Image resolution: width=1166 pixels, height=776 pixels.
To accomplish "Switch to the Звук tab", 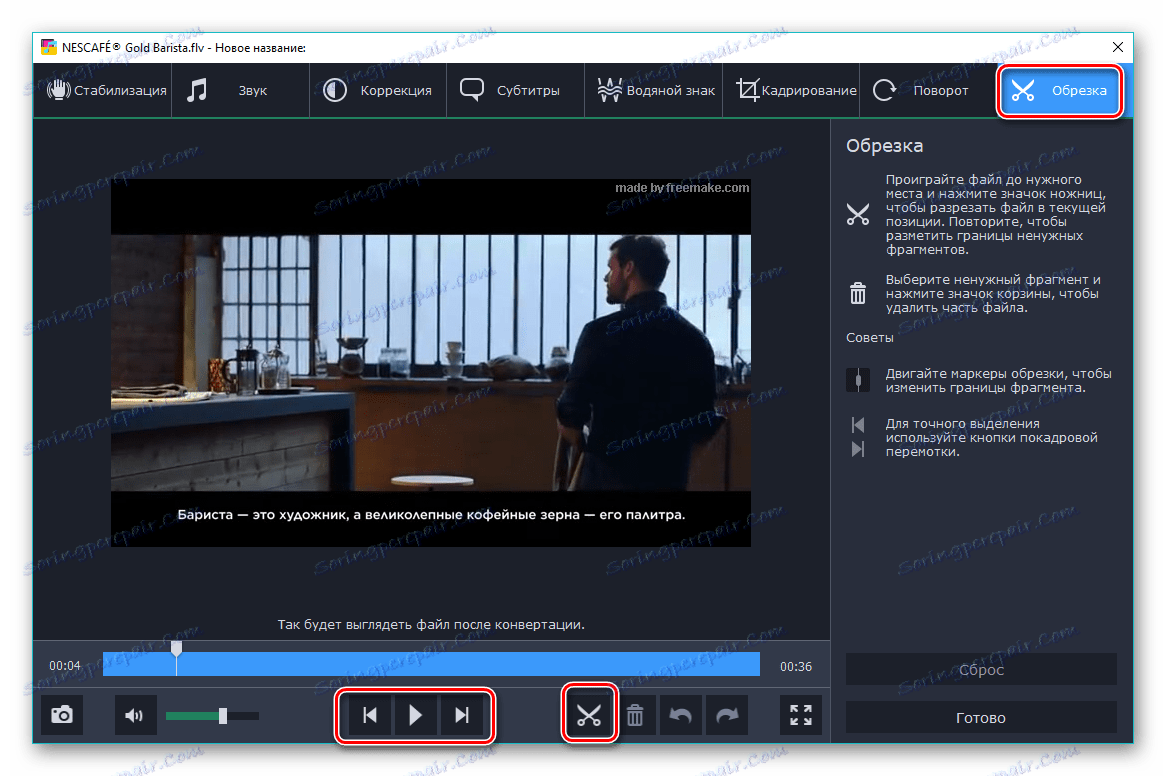I will (x=240, y=91).
